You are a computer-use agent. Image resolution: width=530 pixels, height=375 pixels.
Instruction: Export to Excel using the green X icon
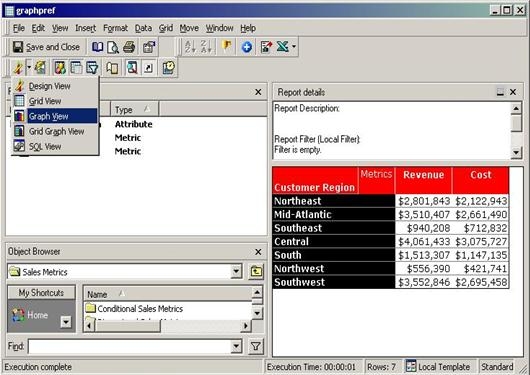pos(283,47)
